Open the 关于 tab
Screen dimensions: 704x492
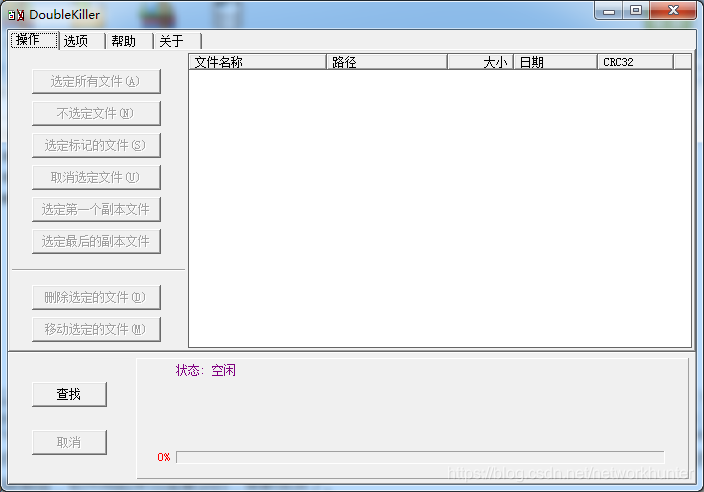point(177,41)
